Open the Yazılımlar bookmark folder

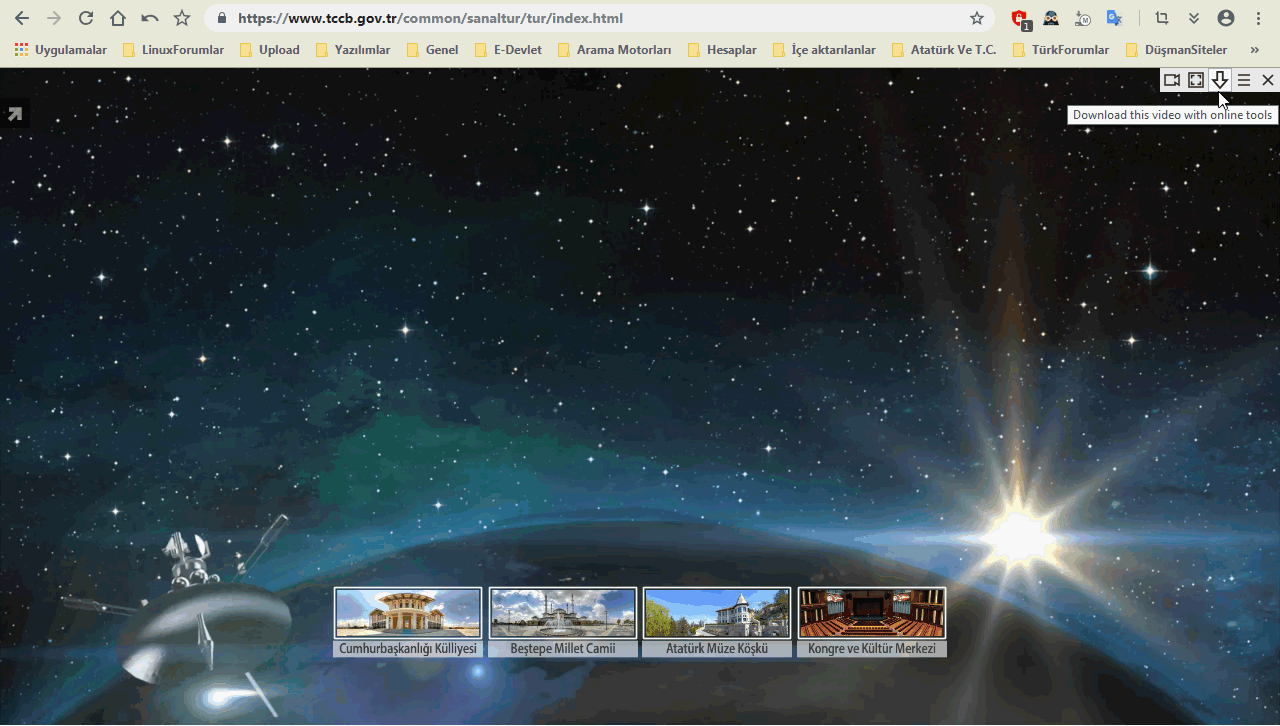point(352,50)
